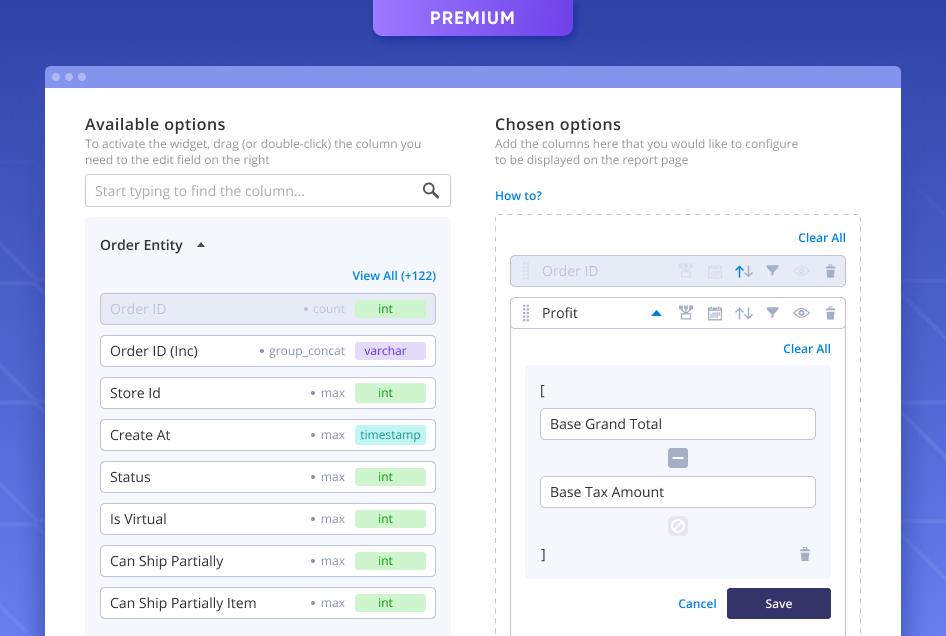Click the PREMIUM banner button
946x636 pixels.
click(x=472, y=17)
